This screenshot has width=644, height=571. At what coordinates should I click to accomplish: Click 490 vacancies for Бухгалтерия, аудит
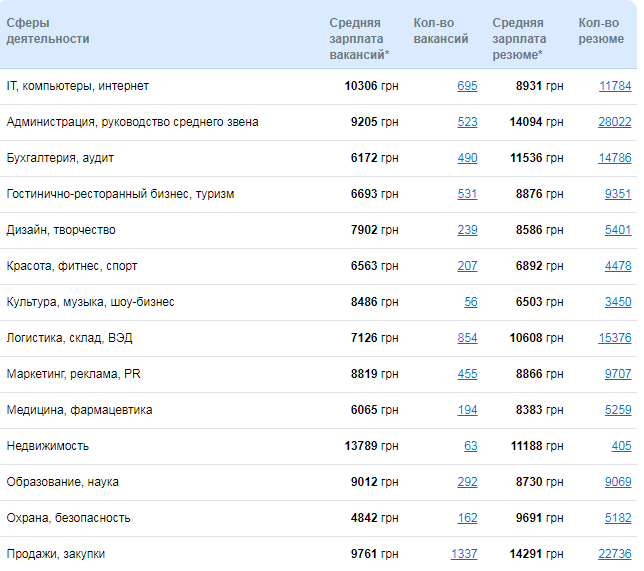pos(467,158)
